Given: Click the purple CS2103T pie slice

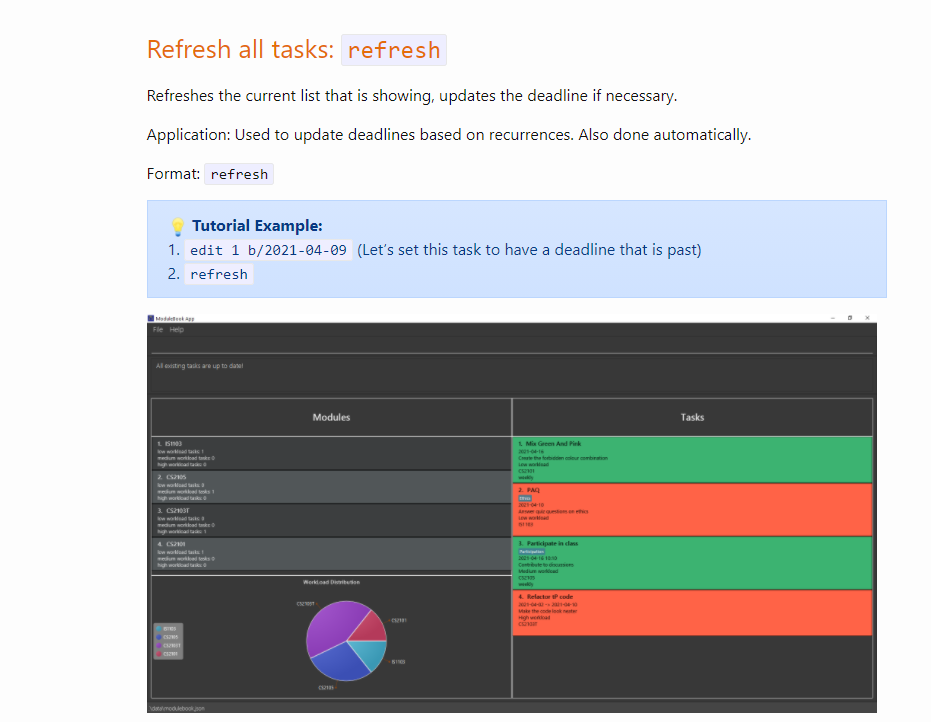Looking at the screenshot, I should (x=334, y=623).
